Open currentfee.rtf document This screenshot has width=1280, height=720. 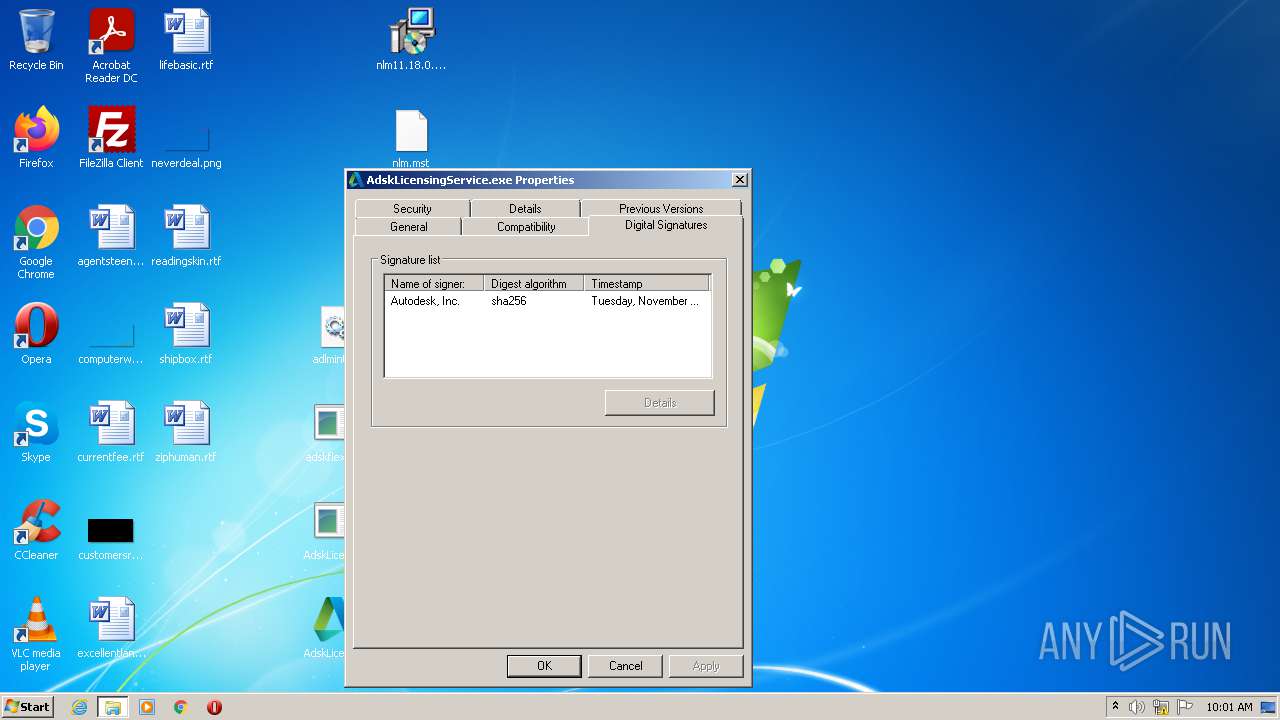pos(111,432)
